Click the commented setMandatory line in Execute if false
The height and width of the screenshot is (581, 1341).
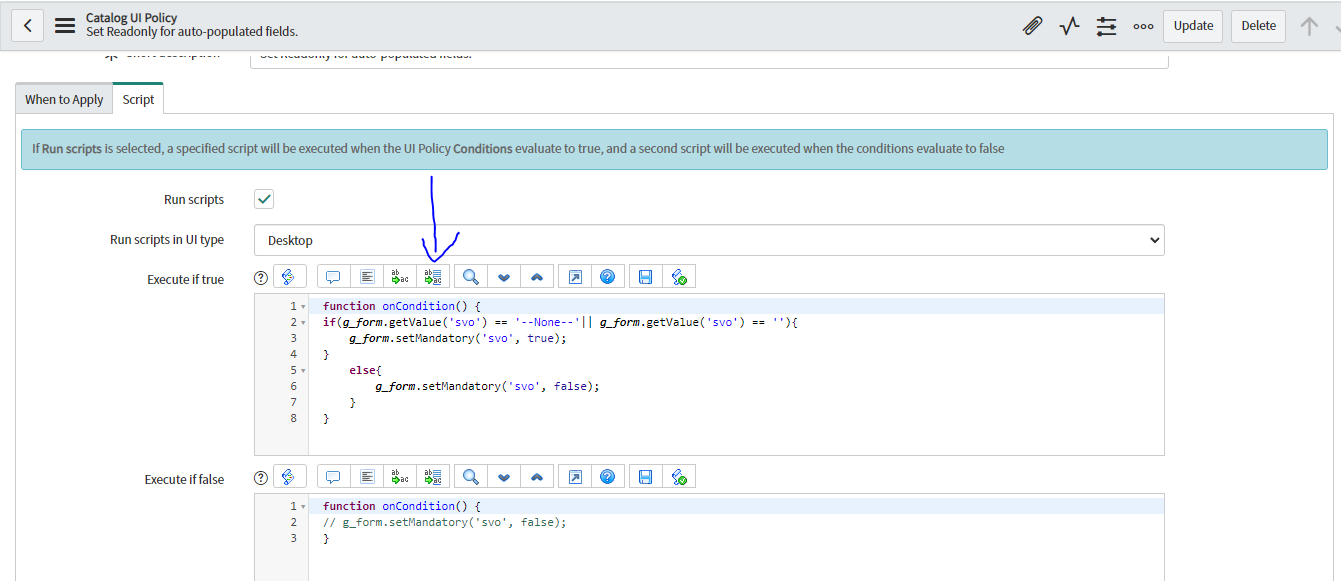[x=445, y=522]
